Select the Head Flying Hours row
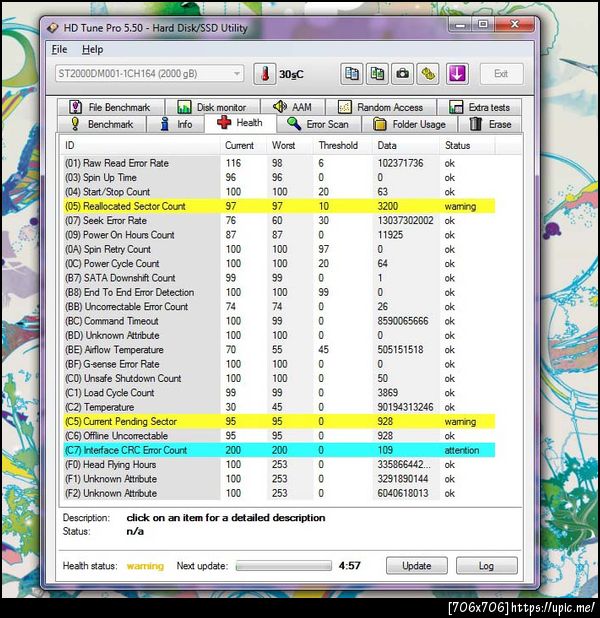 (279, 465)
